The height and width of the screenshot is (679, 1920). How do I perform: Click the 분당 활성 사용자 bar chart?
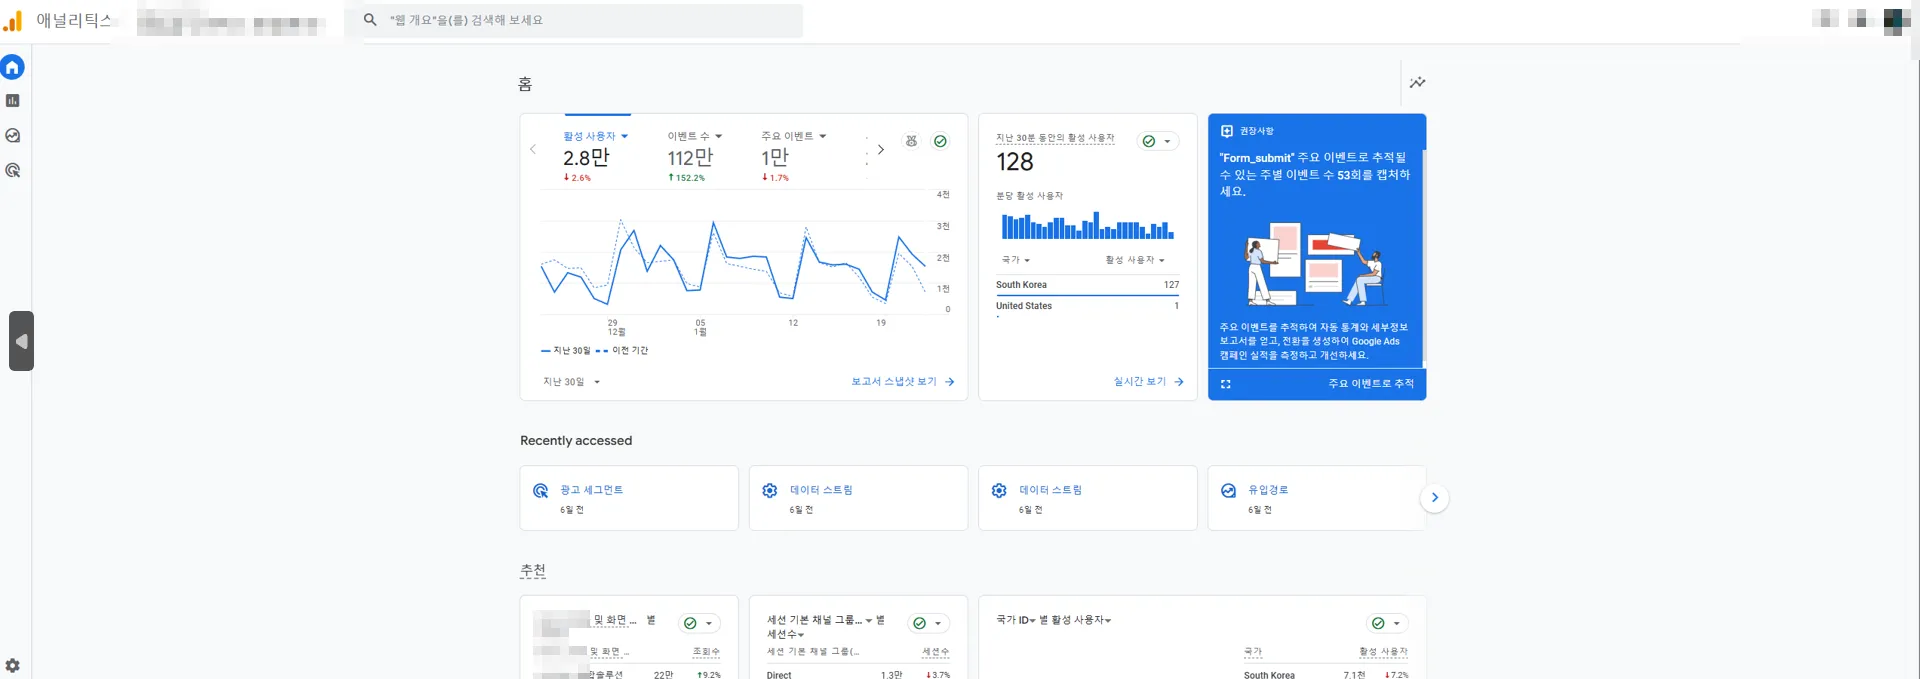coord(1088,225)
